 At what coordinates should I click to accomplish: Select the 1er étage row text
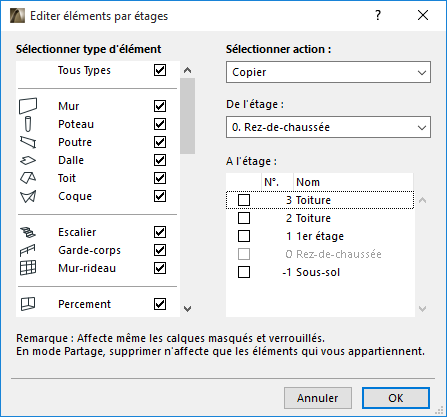(315, 236)
